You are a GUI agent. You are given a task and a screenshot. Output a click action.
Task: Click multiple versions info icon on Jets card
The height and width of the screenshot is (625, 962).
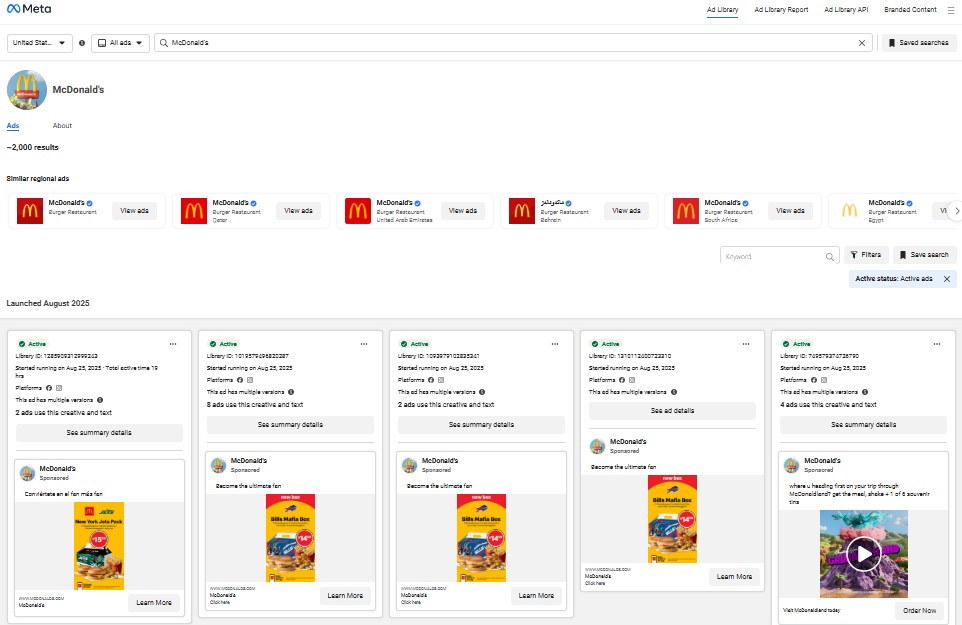(x=100, y=400)
